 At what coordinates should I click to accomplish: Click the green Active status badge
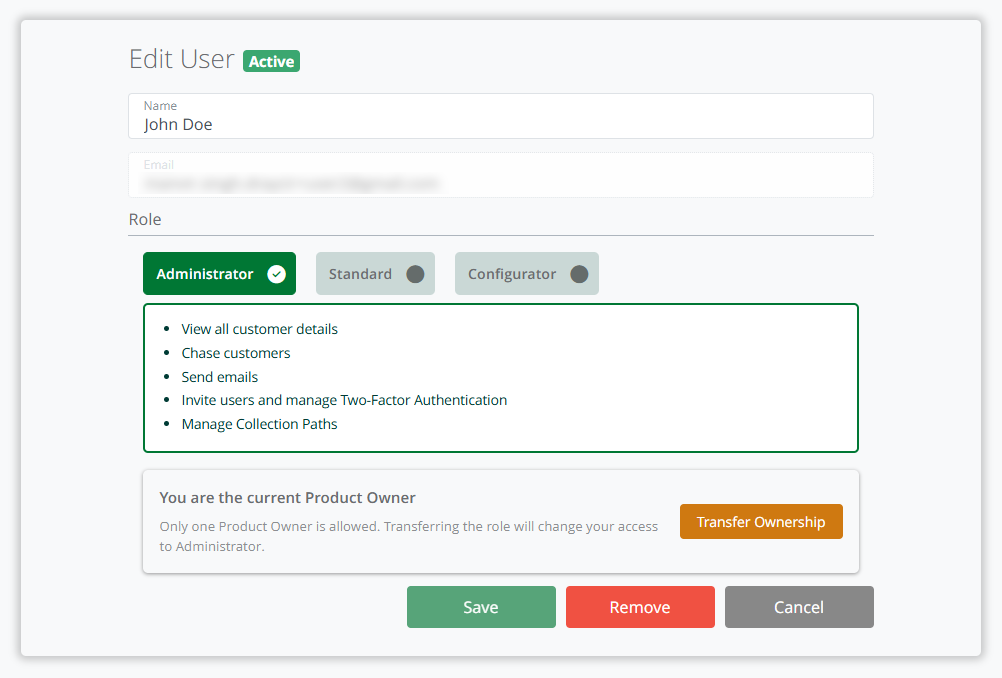coord(271,61)
